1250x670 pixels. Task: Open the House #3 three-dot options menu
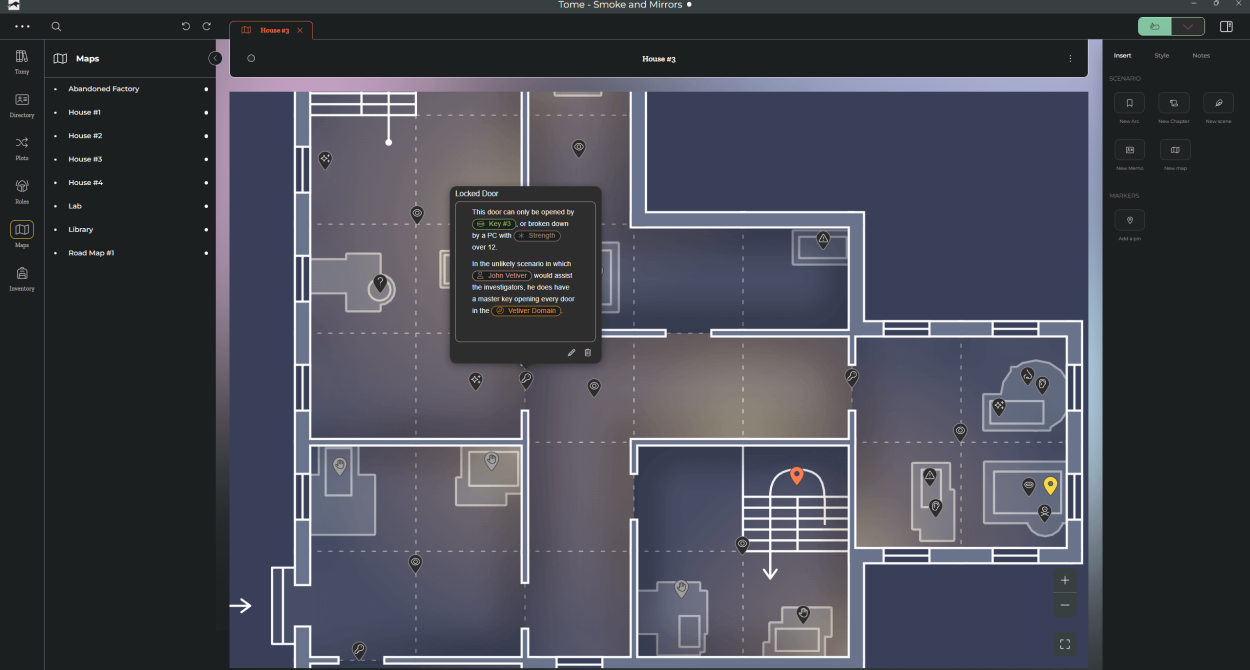tap(1070, 59)
